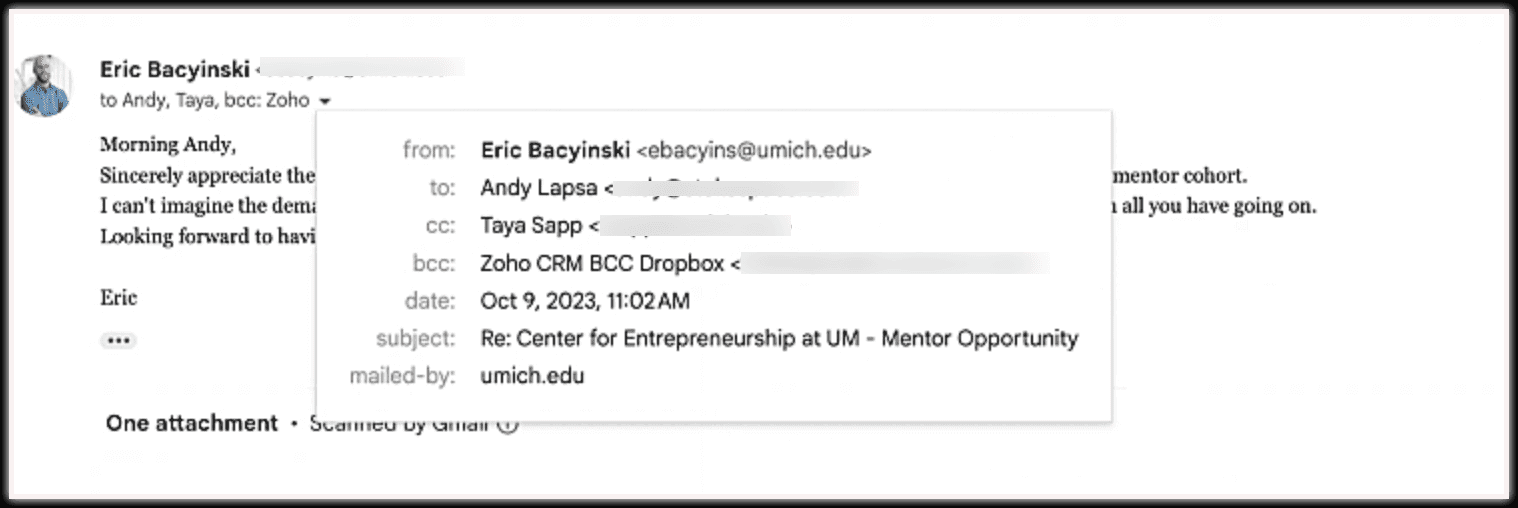Click the bold sender name in the email header
Image resolution: width=1518 pixels, height=508 pixels.
pos(174,69)
